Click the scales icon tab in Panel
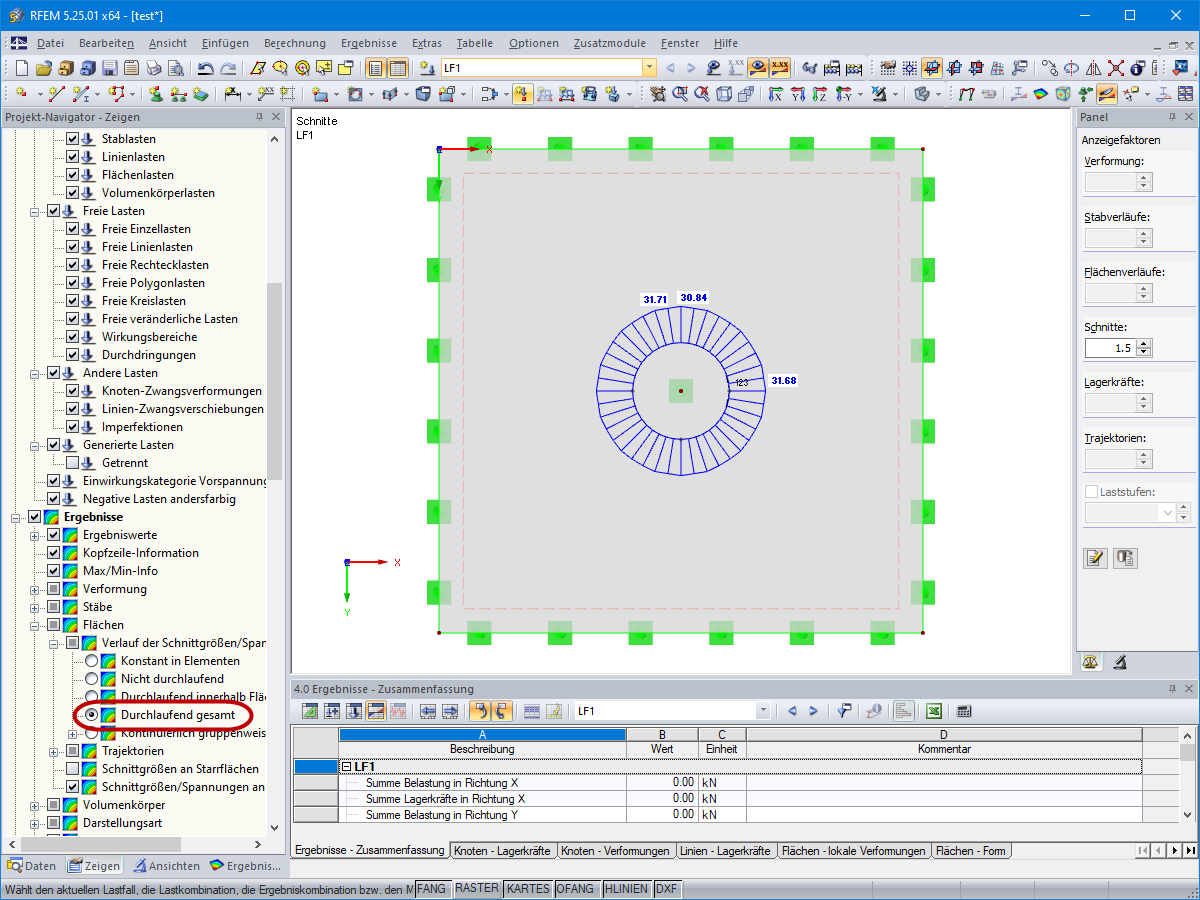Screen dimensions: 1200x900 1091,662
